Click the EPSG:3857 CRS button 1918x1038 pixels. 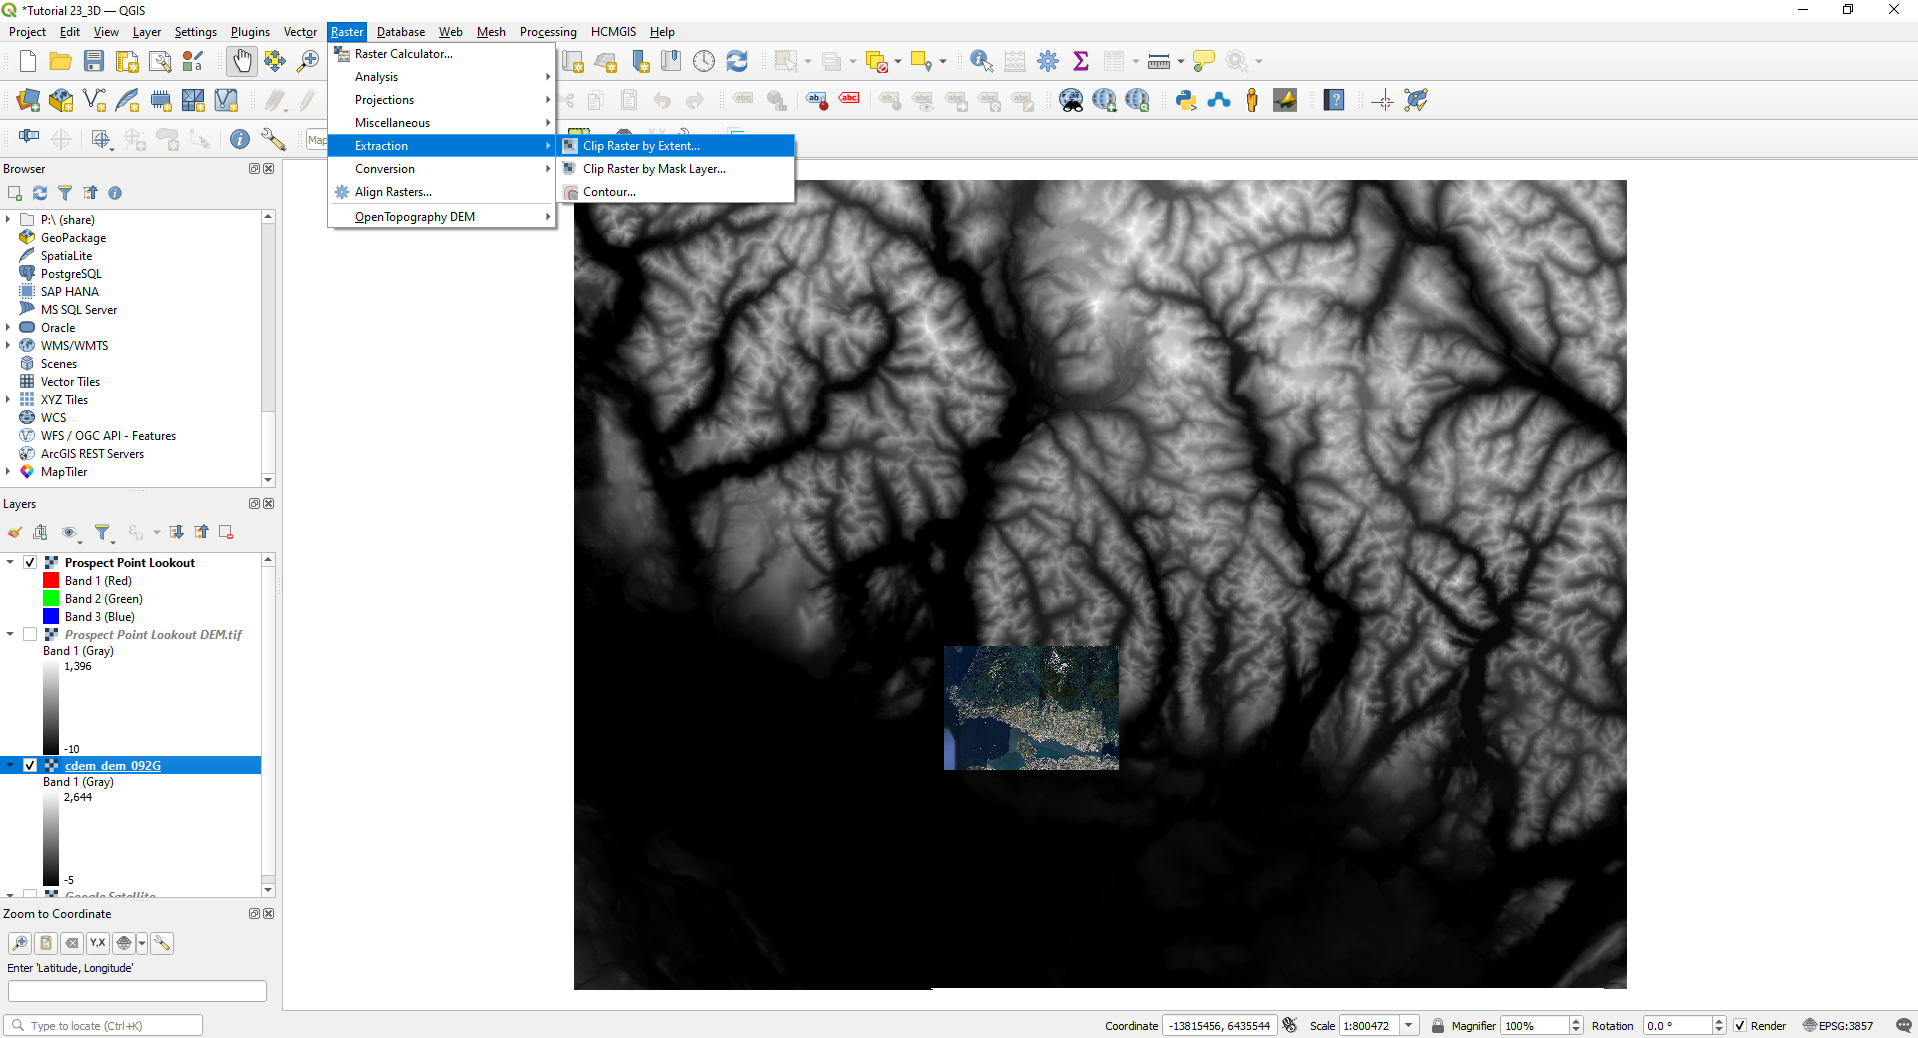[x=1838, y=1026]
